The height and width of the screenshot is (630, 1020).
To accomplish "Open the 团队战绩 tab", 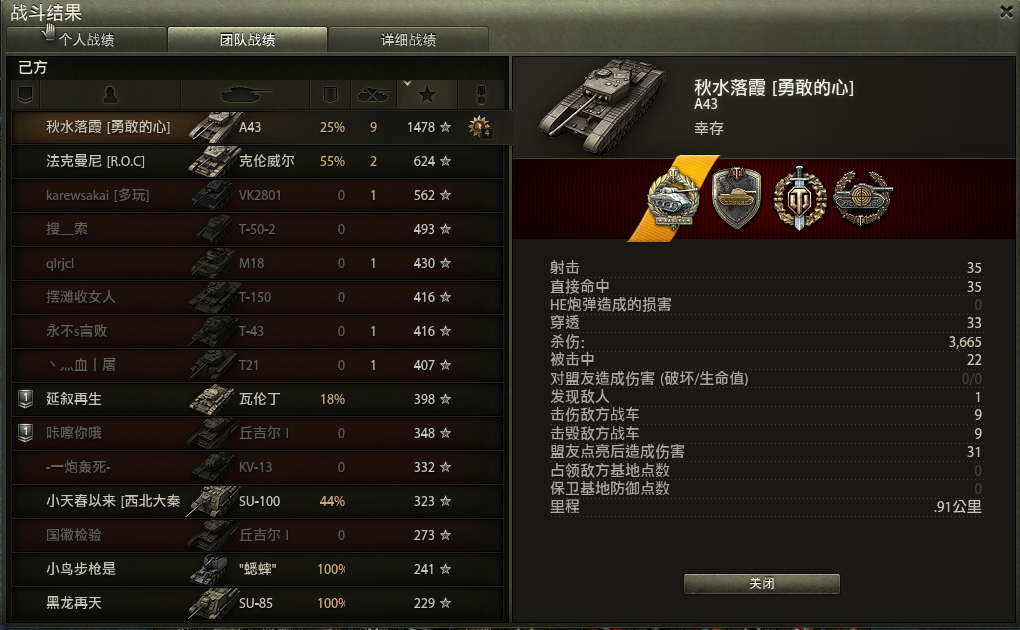I will point(247,40).
